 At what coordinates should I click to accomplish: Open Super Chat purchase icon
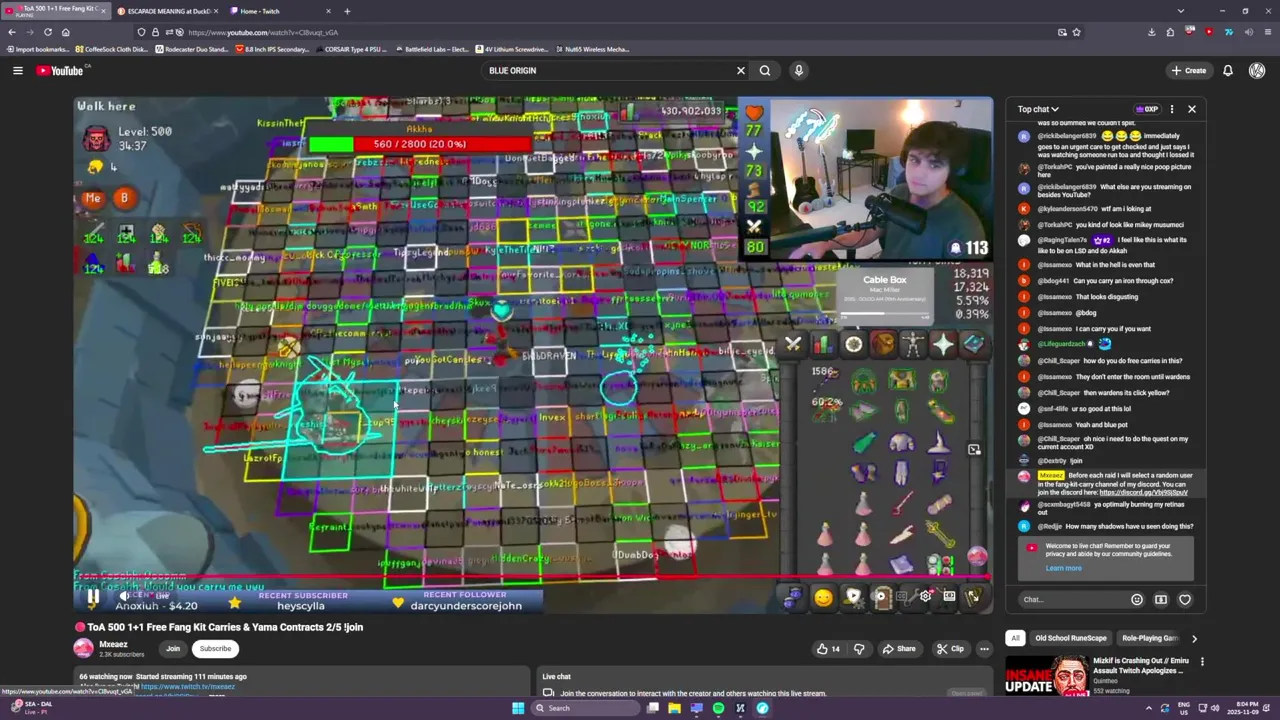tap(1161, 599)
